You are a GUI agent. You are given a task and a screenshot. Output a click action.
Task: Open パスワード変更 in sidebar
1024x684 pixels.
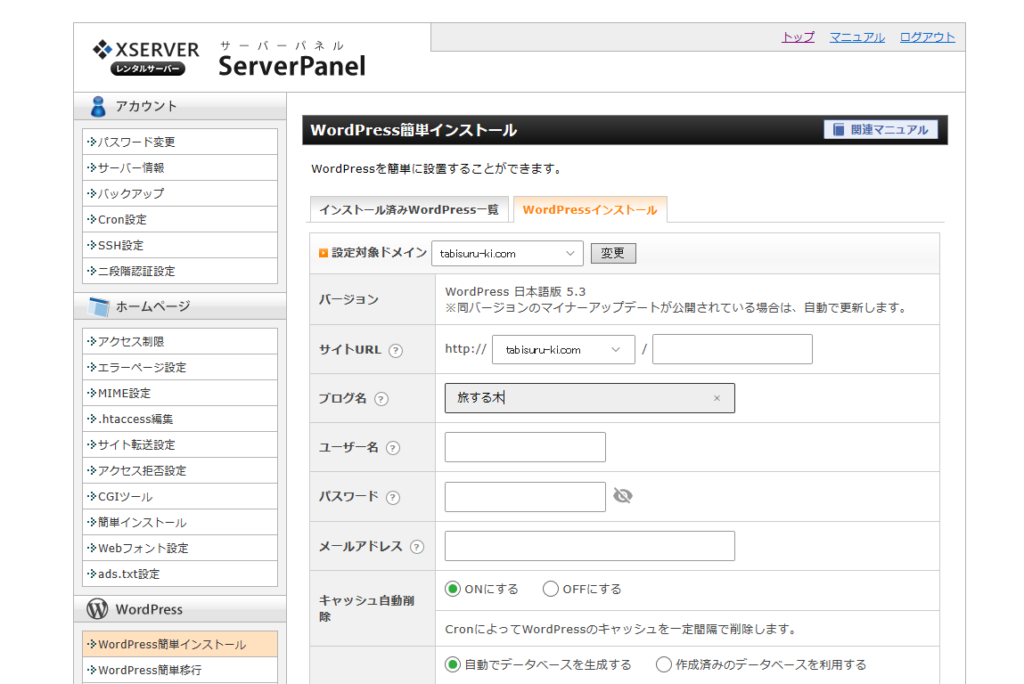pos(180,142)
